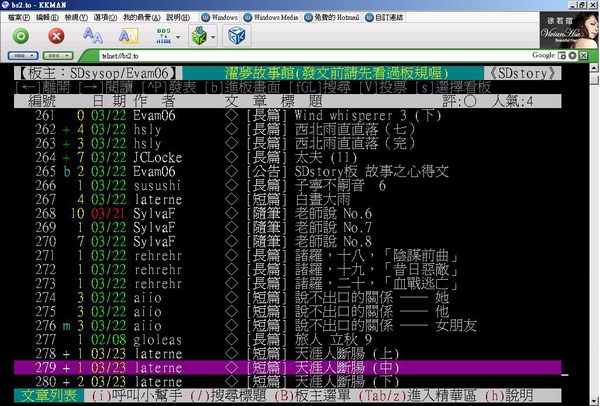Click the BBS HTML conversion icon
The width and height of the screenshot is (600, 406).
pyautogui.click(x=164, y=36)
